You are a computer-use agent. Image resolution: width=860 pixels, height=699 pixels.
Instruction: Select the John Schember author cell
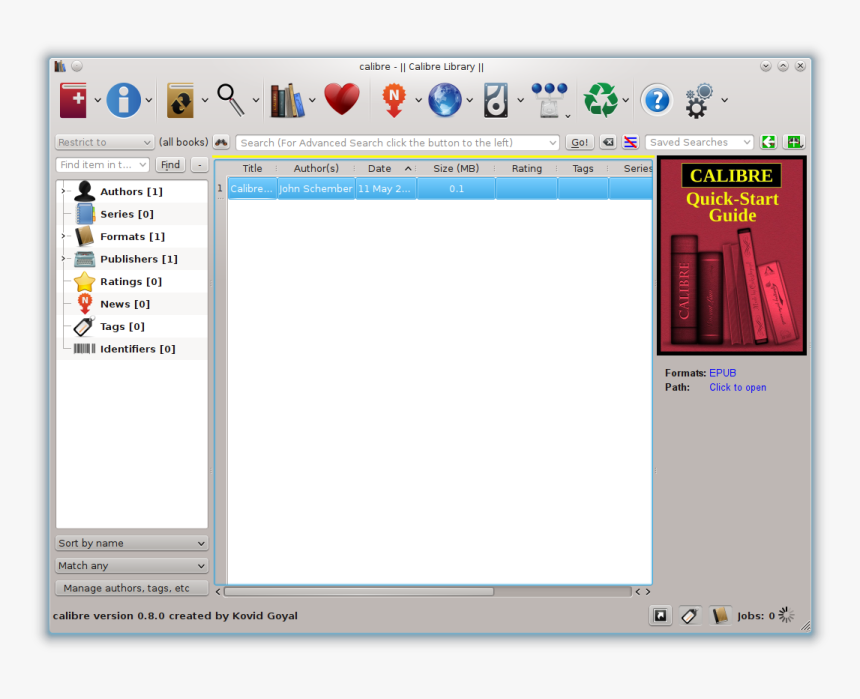(316, 189)
